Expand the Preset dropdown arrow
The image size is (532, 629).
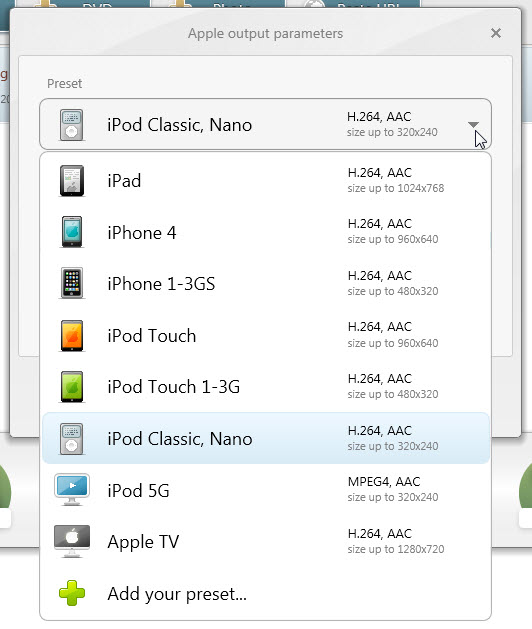pyautogui.click(x=473, y=125)
